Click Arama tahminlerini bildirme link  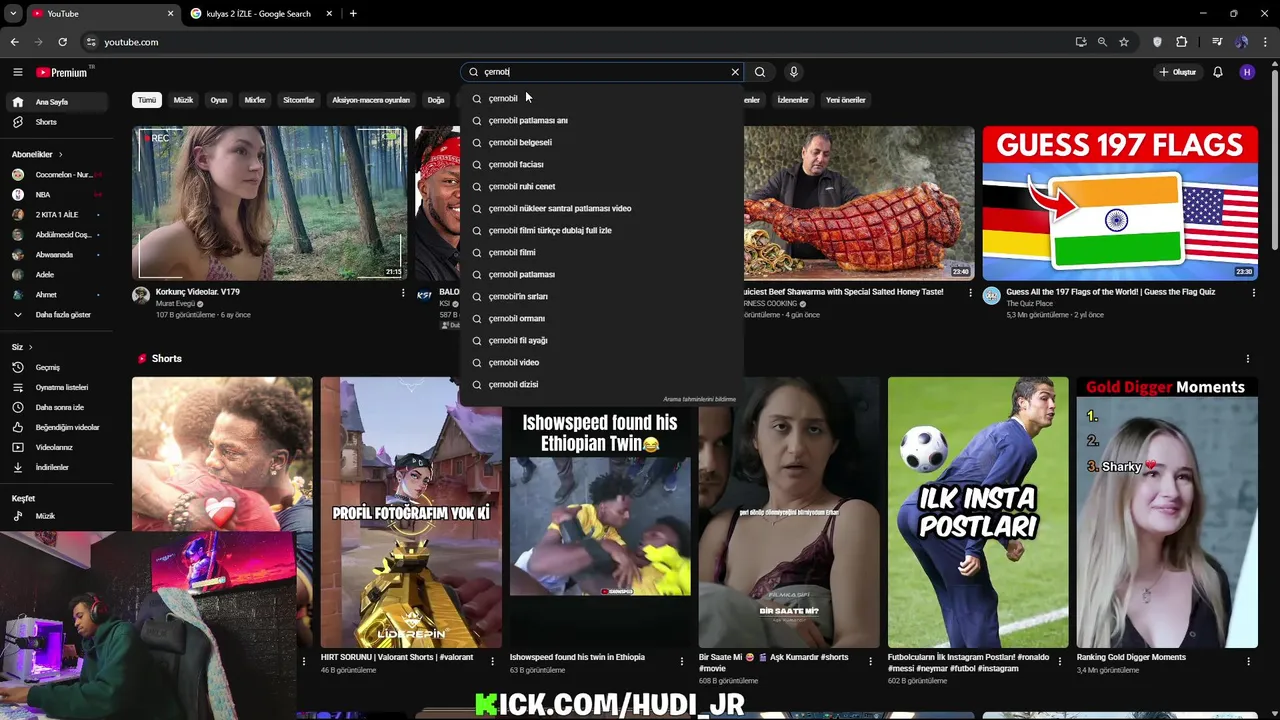699,399
